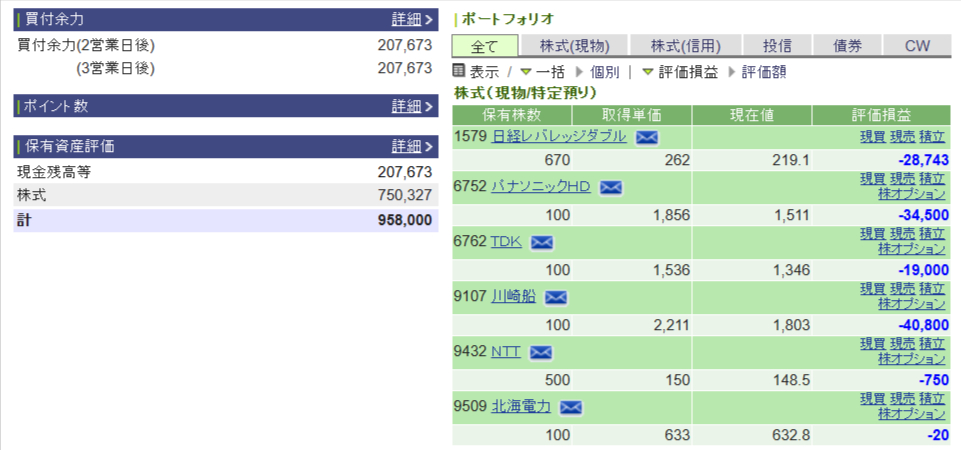Click the mail icon beside 日経レバレッジダブル
This screenshot has height=450, width=961.
[647, 137]
